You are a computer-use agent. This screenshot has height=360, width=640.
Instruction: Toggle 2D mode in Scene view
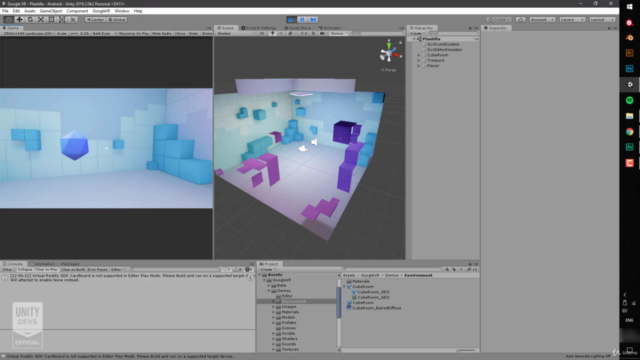(262, 33)
